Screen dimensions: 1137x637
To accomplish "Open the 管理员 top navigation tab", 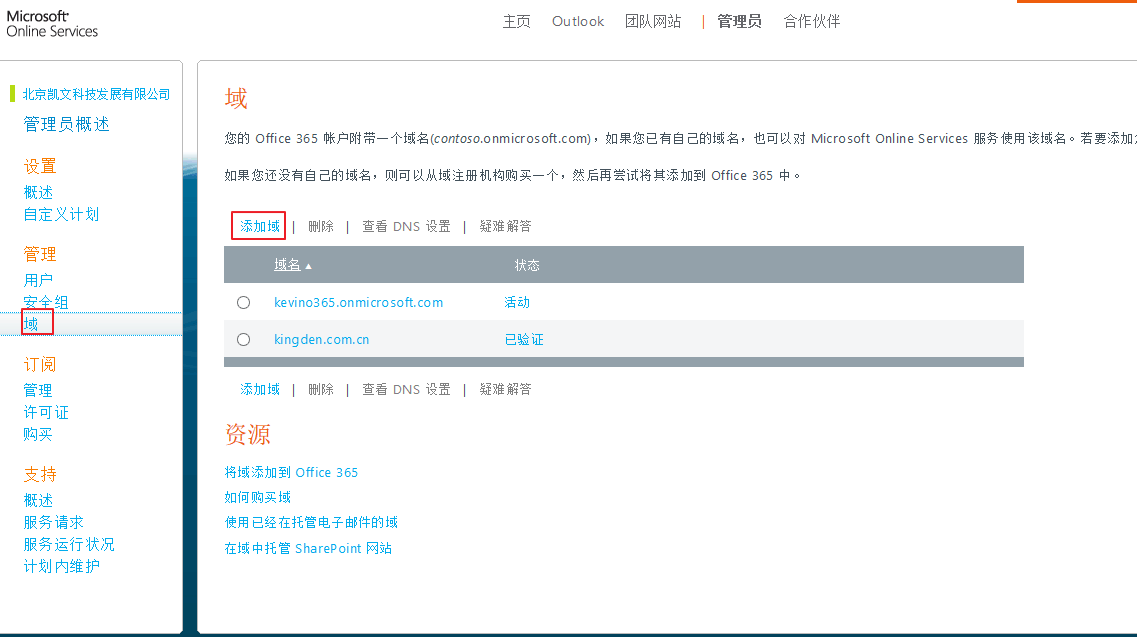I will click(740, 22).
